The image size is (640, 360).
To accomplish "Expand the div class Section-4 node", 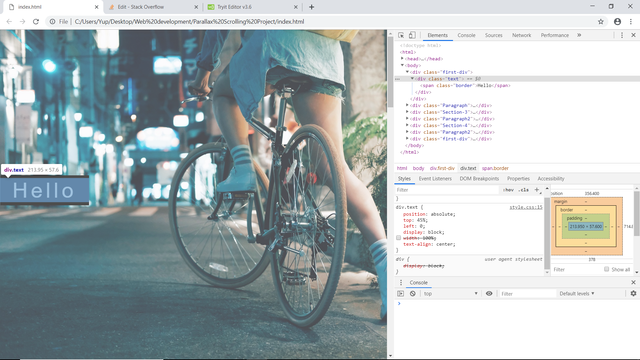I will click(407, 125).
